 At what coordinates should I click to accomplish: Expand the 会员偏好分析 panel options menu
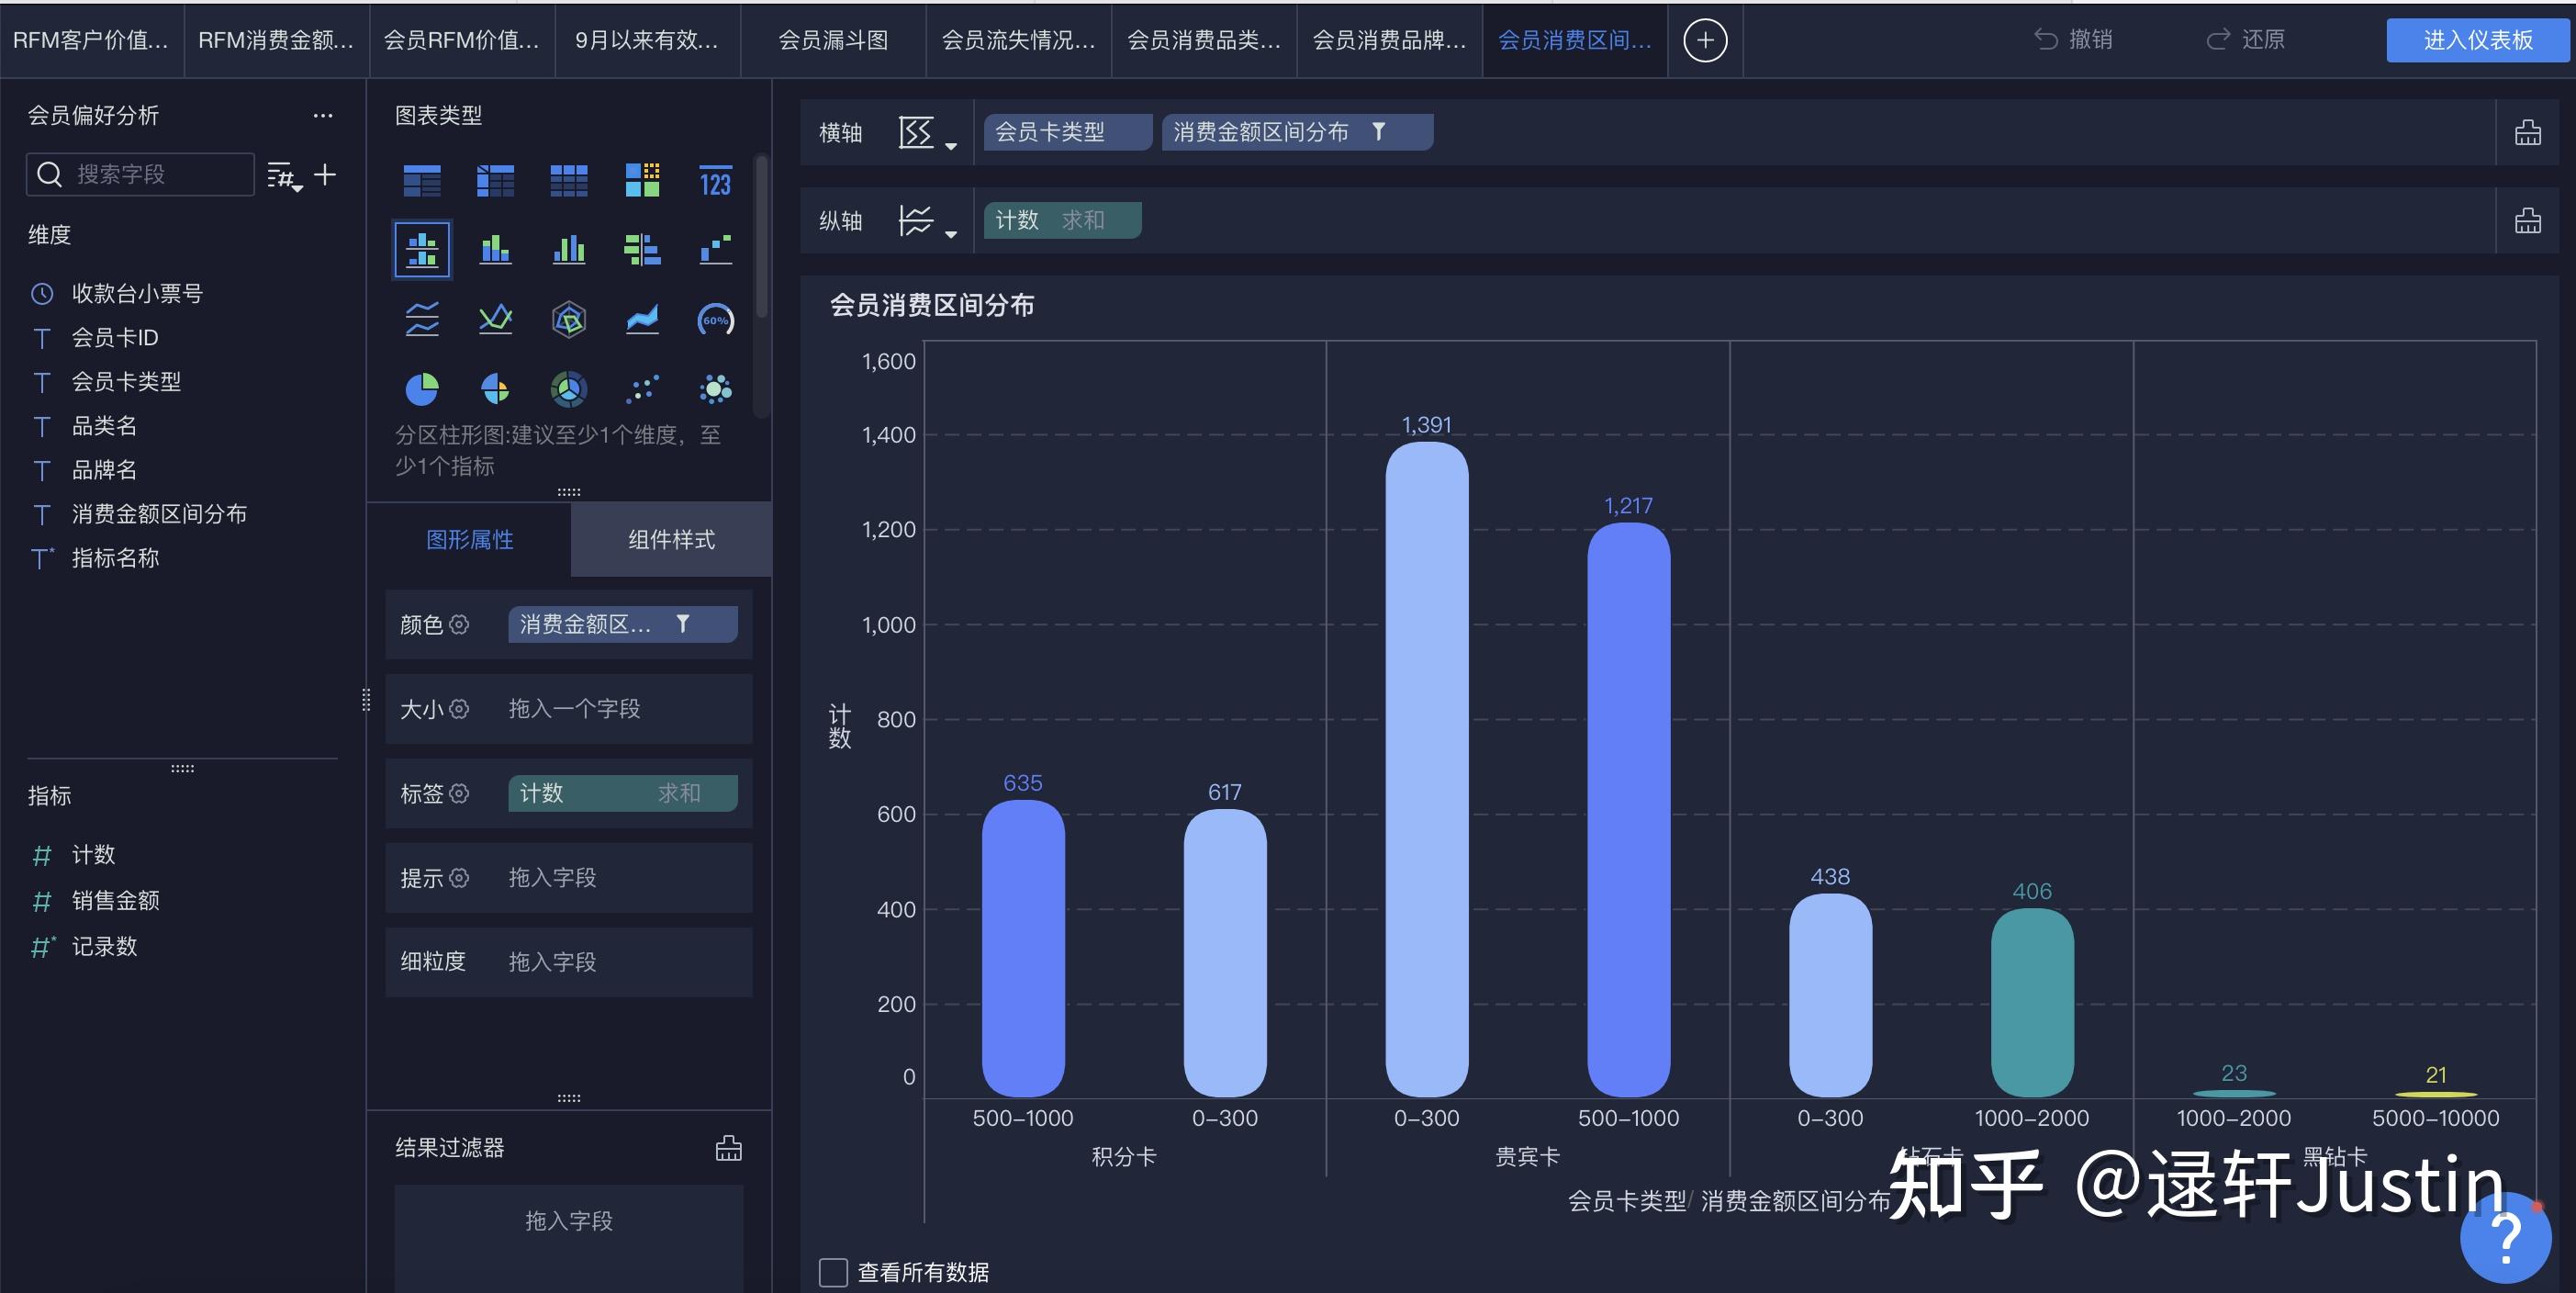point(322,115)
